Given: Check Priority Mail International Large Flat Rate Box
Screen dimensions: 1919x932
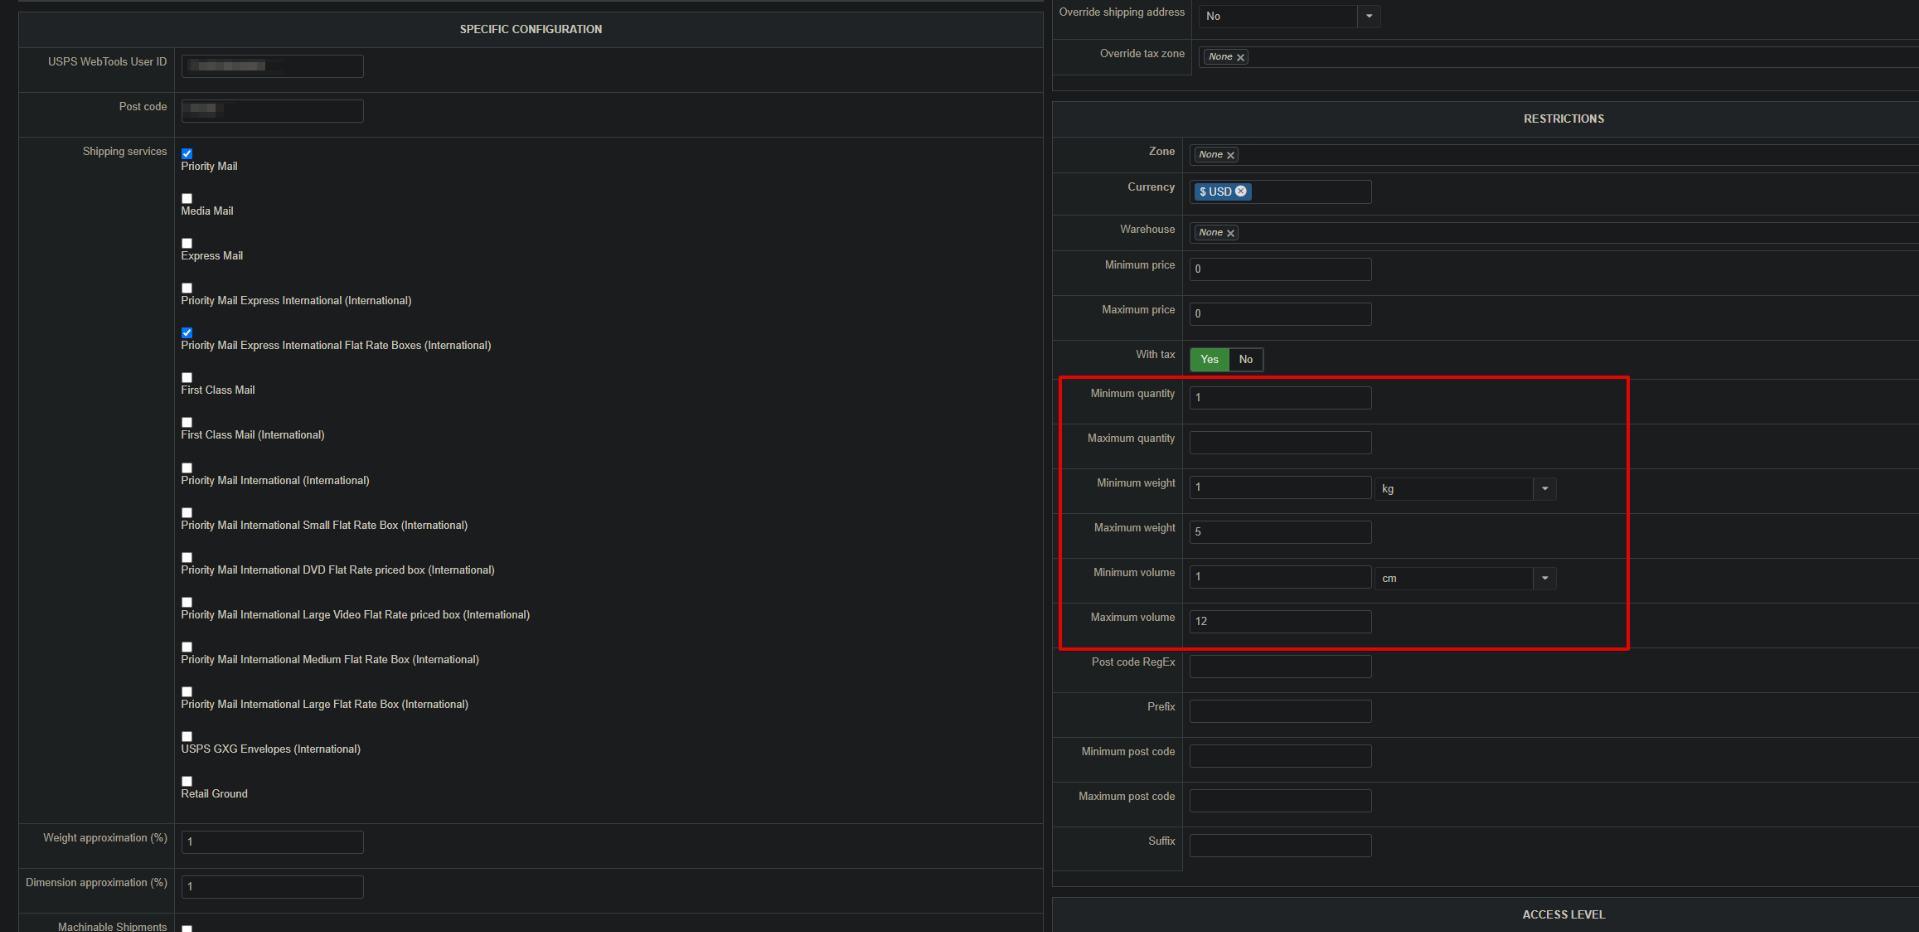Looking at the screenshot, I should click(187, 692).
